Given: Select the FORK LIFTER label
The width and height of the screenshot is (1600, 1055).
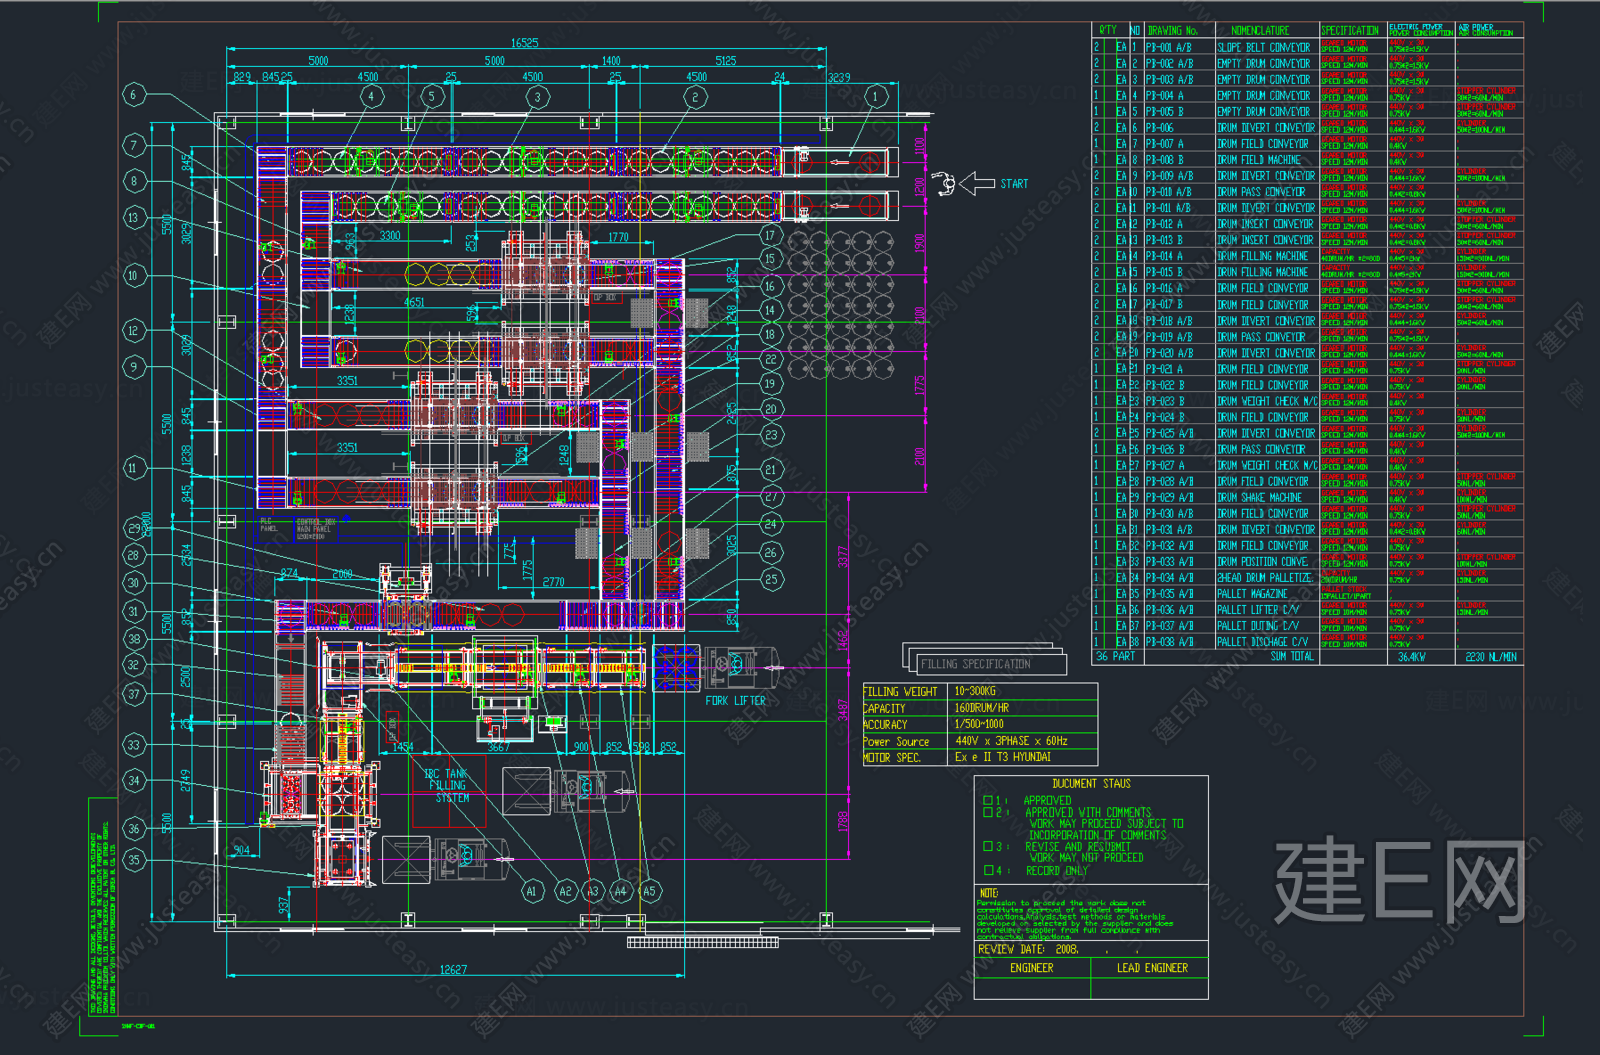Looking at the screenshot, I should (x=735, y=701).
